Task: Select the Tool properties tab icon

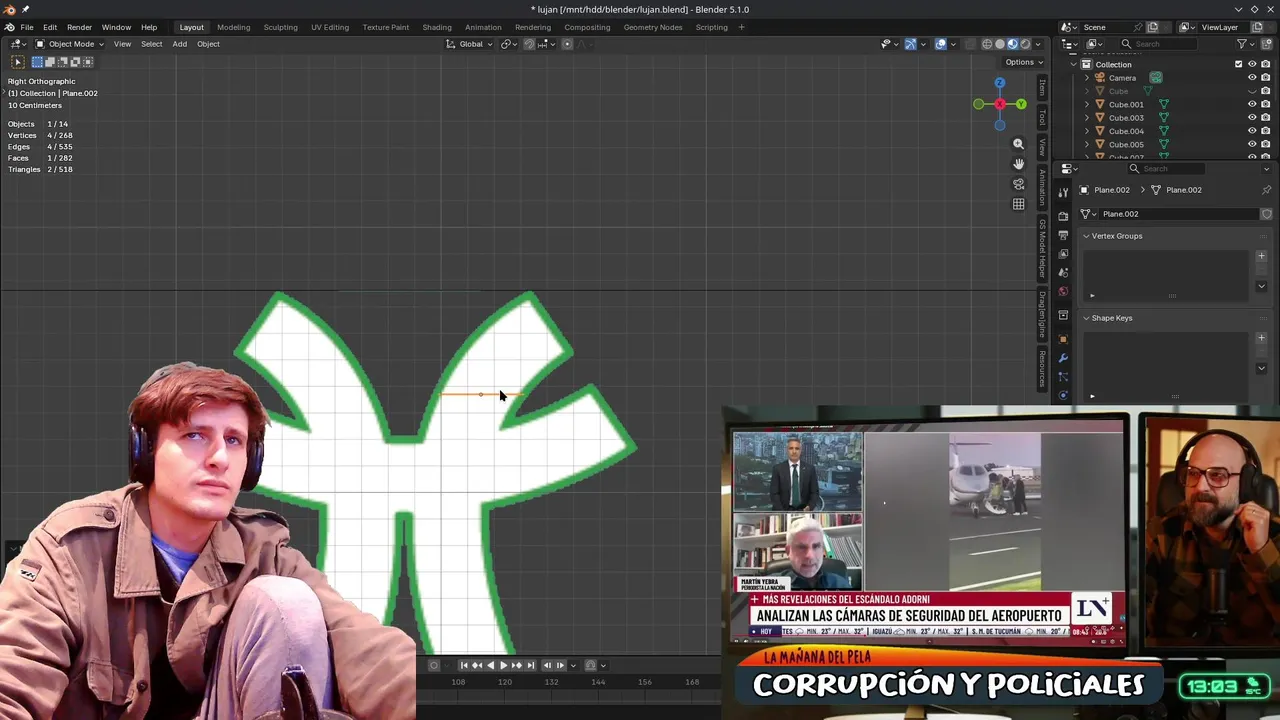Action: pos(1063,191)
